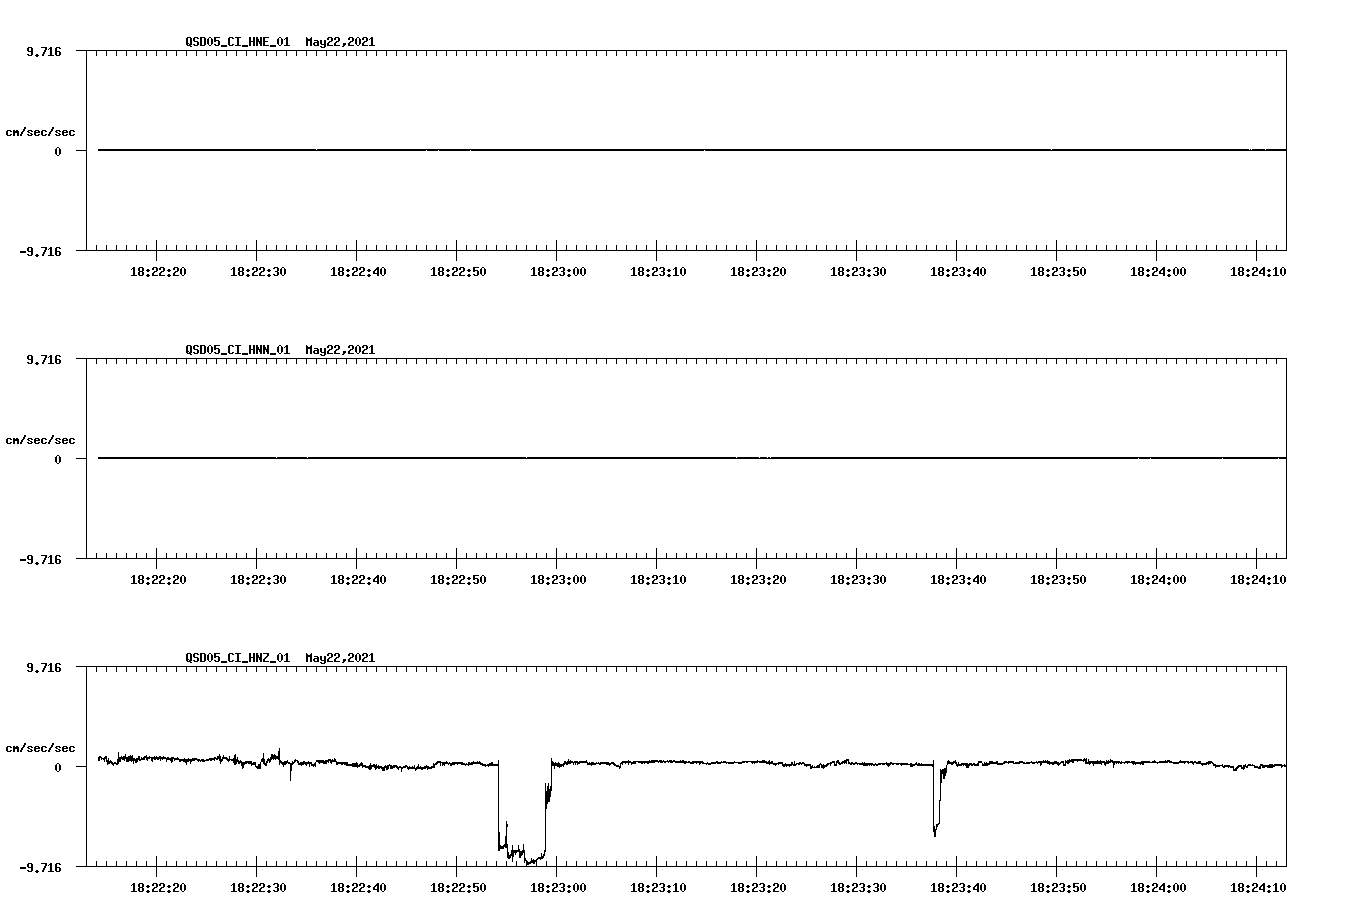Click the 18:23:00 time label under the HNN plot

pyautogui.click(x=557, y=578)
